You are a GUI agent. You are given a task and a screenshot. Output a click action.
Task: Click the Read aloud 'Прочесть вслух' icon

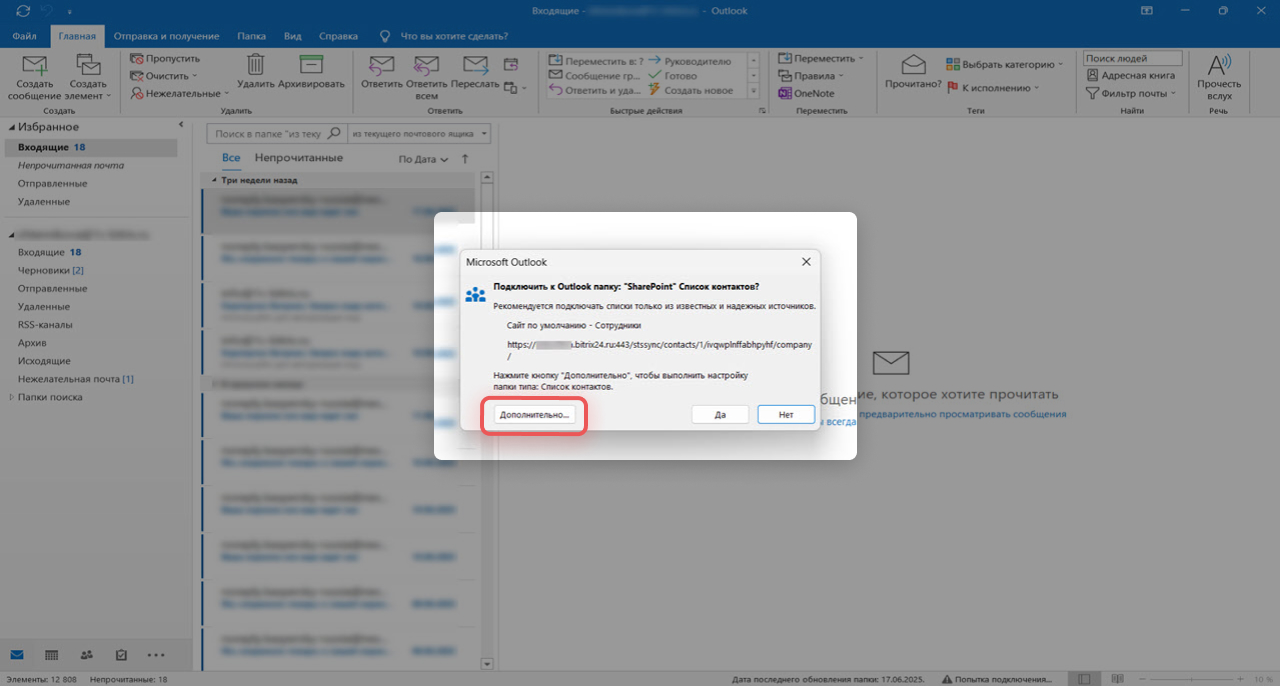[1218, 66]
